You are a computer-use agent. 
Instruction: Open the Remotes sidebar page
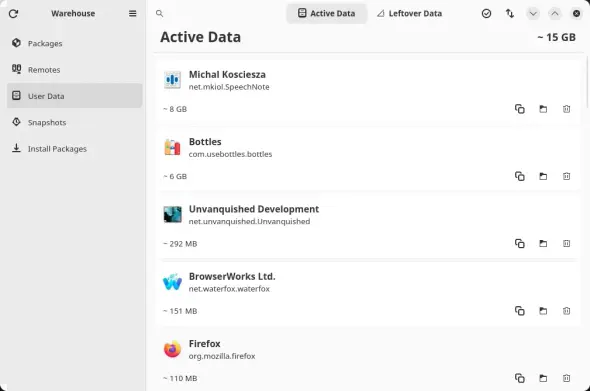pyautogui.click(x=75, y=70)
